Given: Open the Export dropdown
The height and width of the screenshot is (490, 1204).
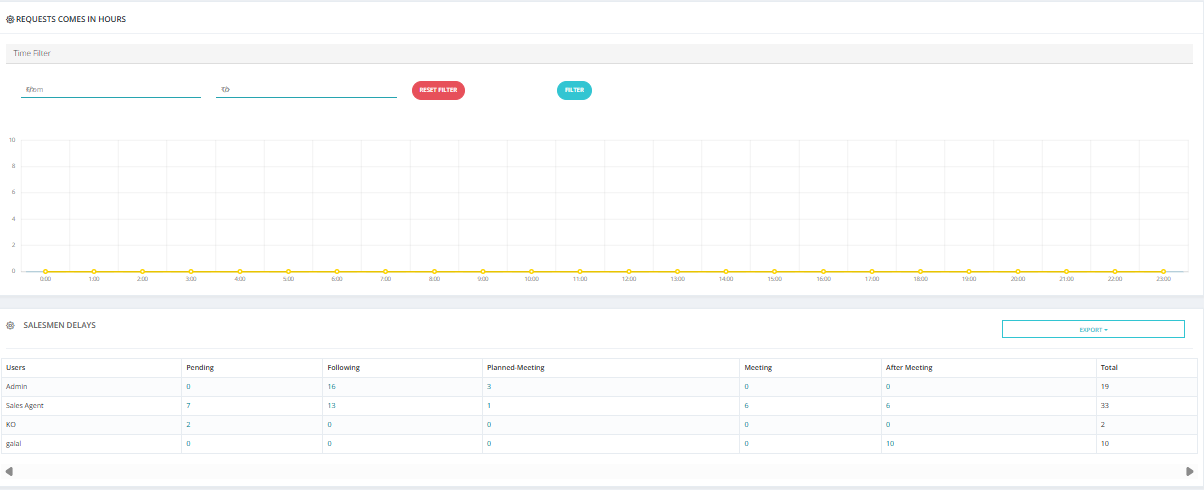Looking at the screenshot, I should [x=1093, y=329].
